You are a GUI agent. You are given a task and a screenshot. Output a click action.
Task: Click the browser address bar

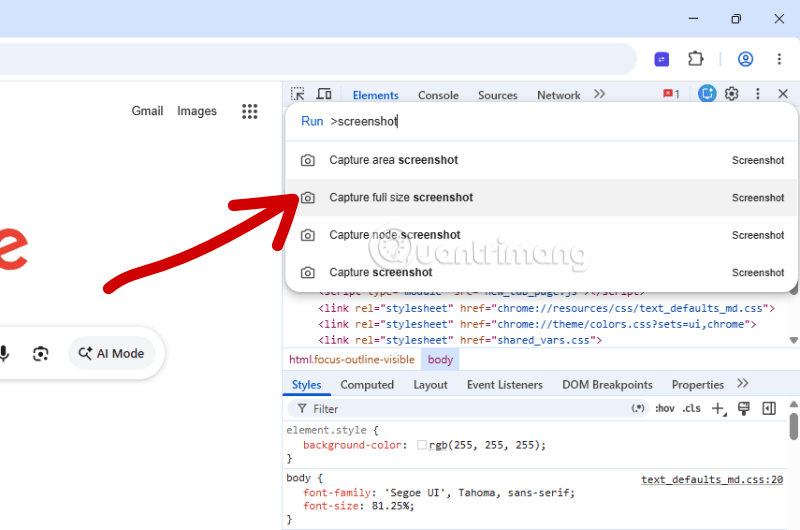[x=316, y=59]
